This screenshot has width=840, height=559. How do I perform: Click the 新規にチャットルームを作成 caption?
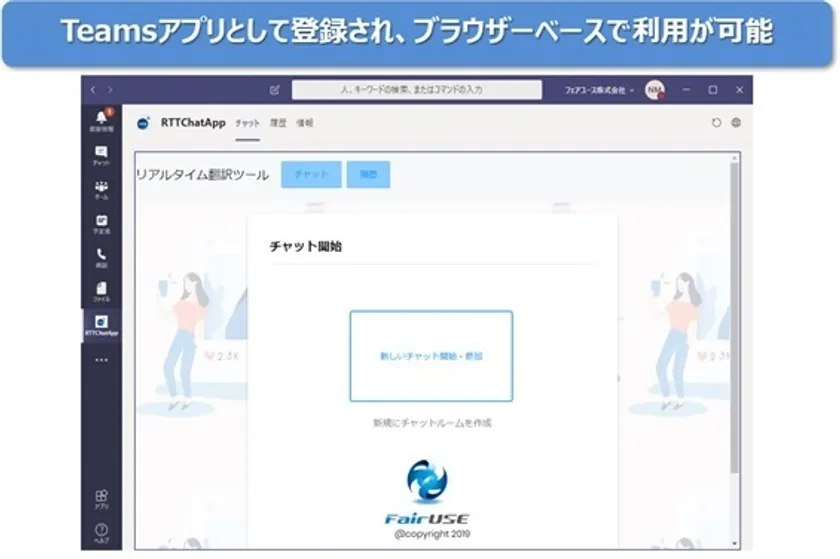(x=432, y=423)
